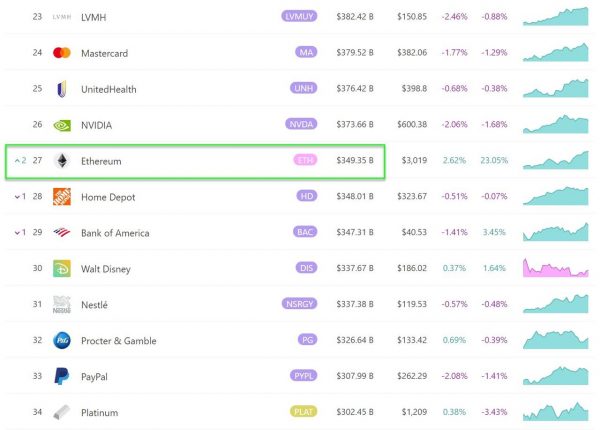Click the Walt Disney logo icon

point(62,269)
